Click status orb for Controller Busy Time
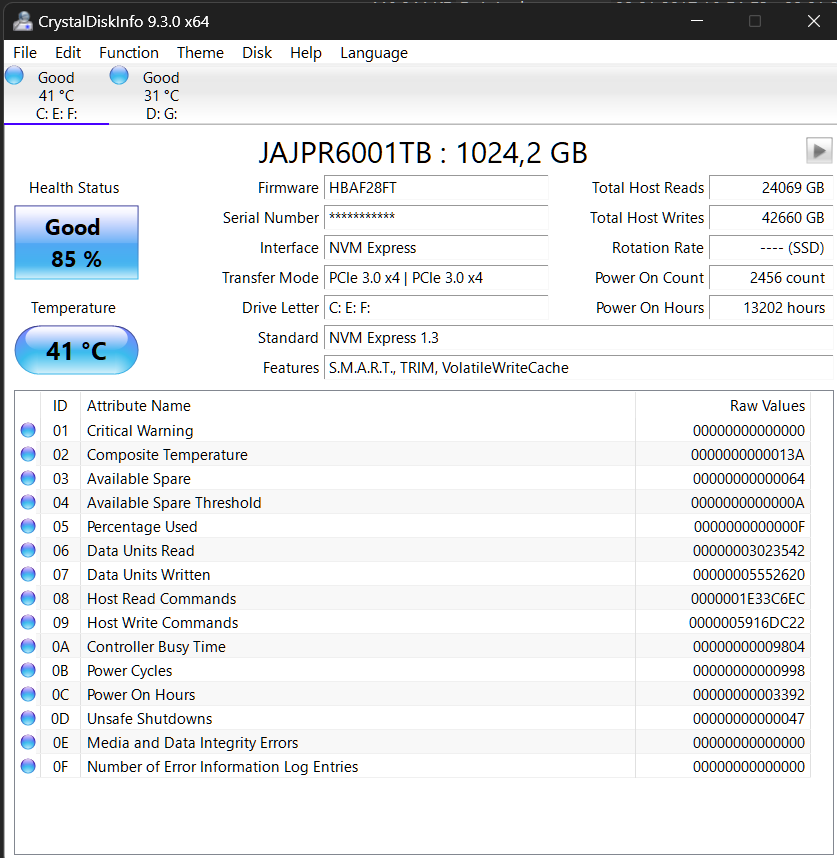837x858 pixels. coord(28,647)
